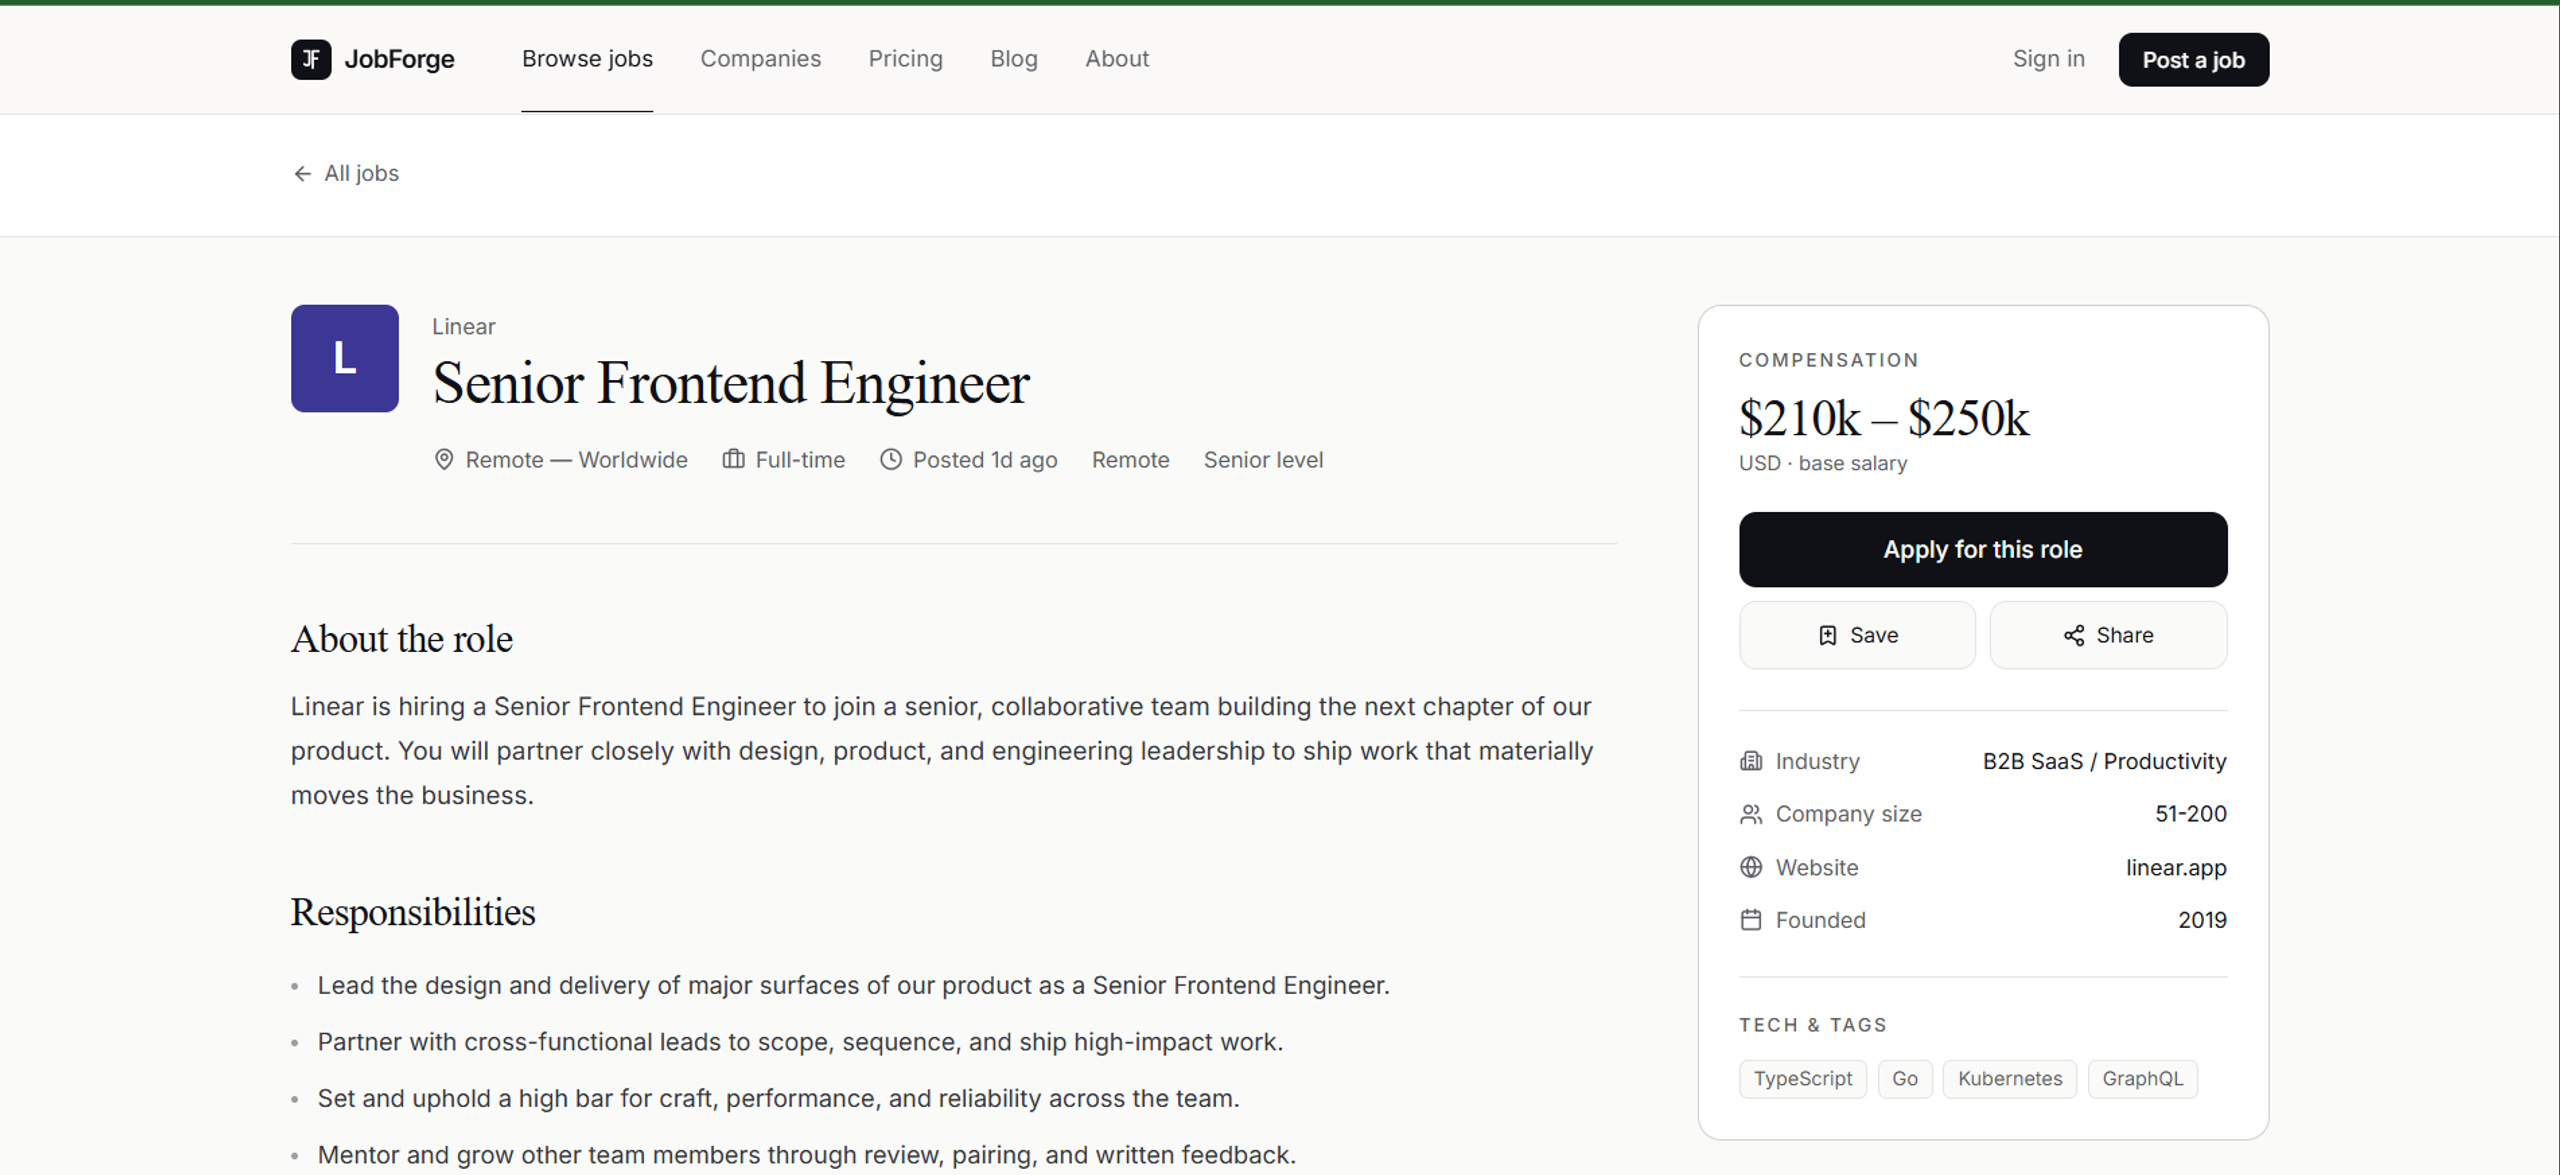Click the bullet starting 'Lead the design and delivery'
This screenshot has height=1175, width=2560.
pos(854,986)
